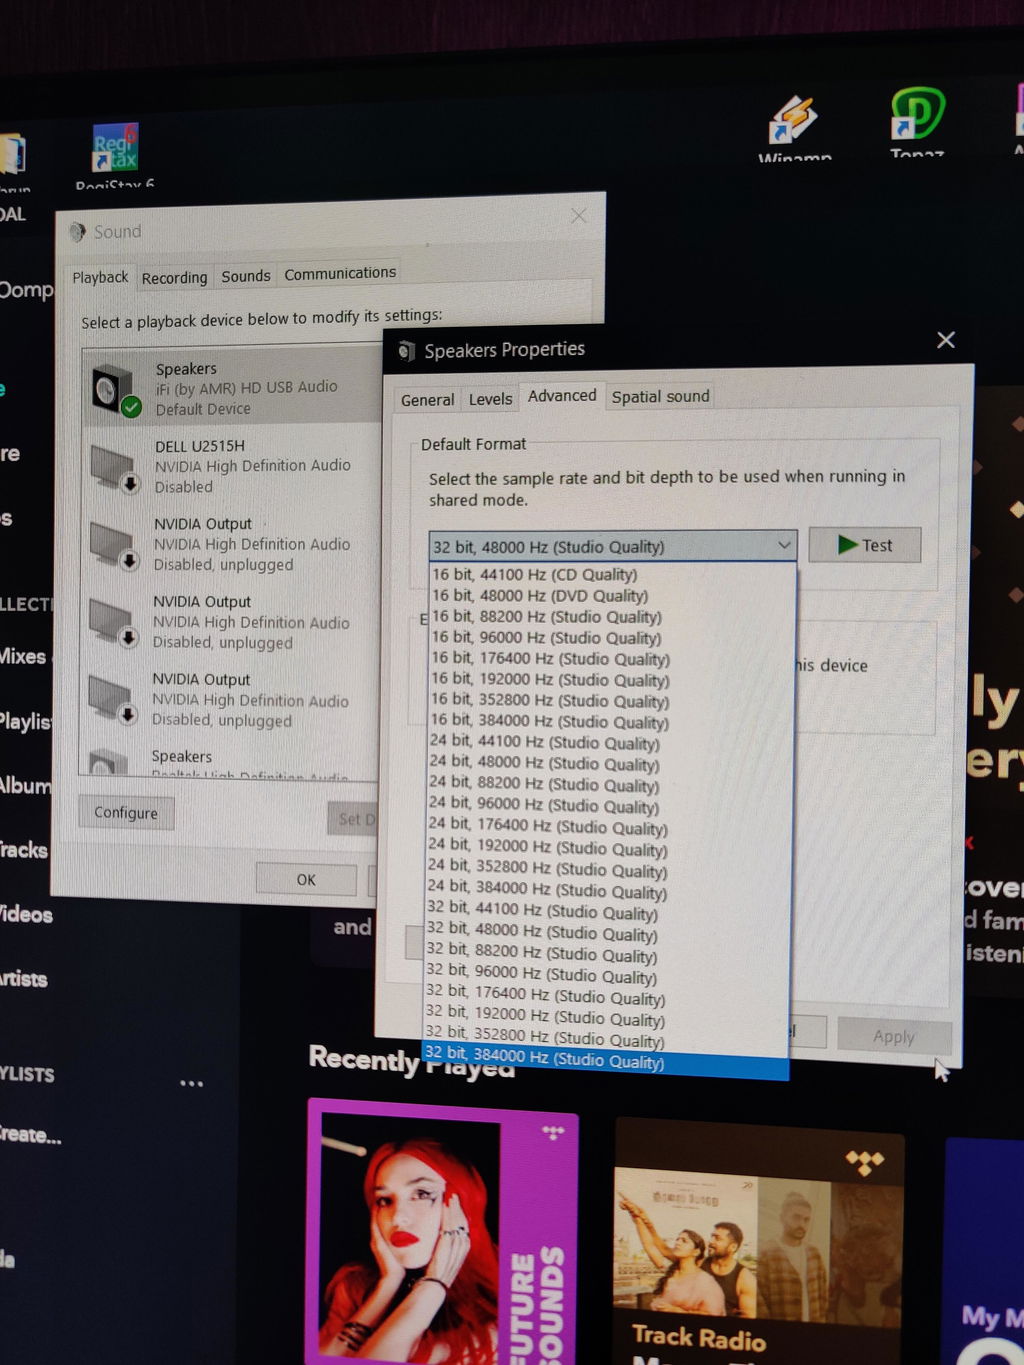This screenshot has width=1024, height=1365.
Task: Select the DELL U2515H monitor device icon
Action: tap(112, 468)
